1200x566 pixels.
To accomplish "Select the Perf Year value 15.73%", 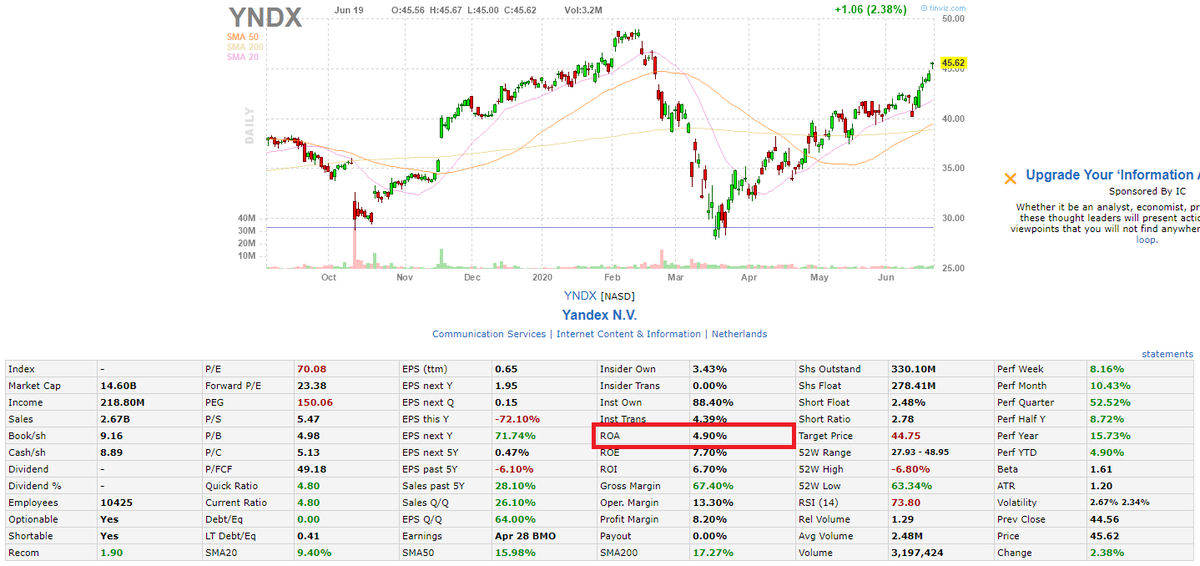I will pyautogui.click(x=1110, y=436).
